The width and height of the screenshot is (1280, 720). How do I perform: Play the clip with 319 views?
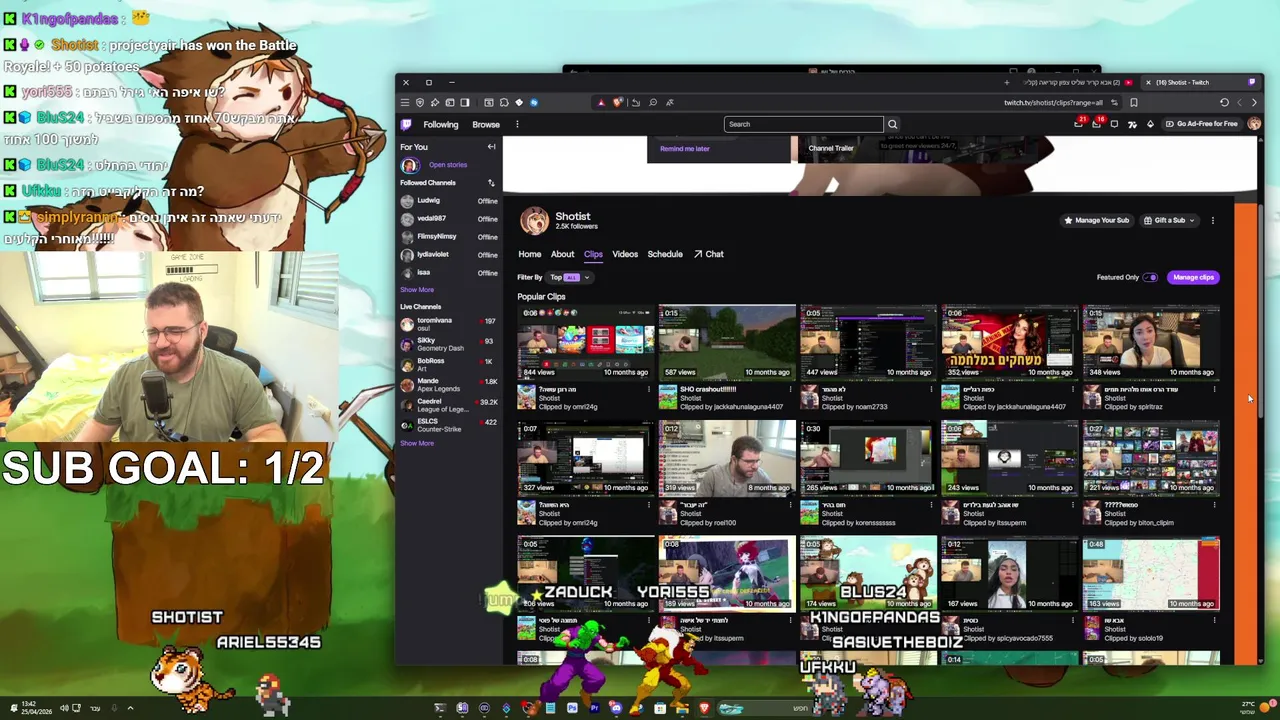pyautogui.click(x=727, y=458)
